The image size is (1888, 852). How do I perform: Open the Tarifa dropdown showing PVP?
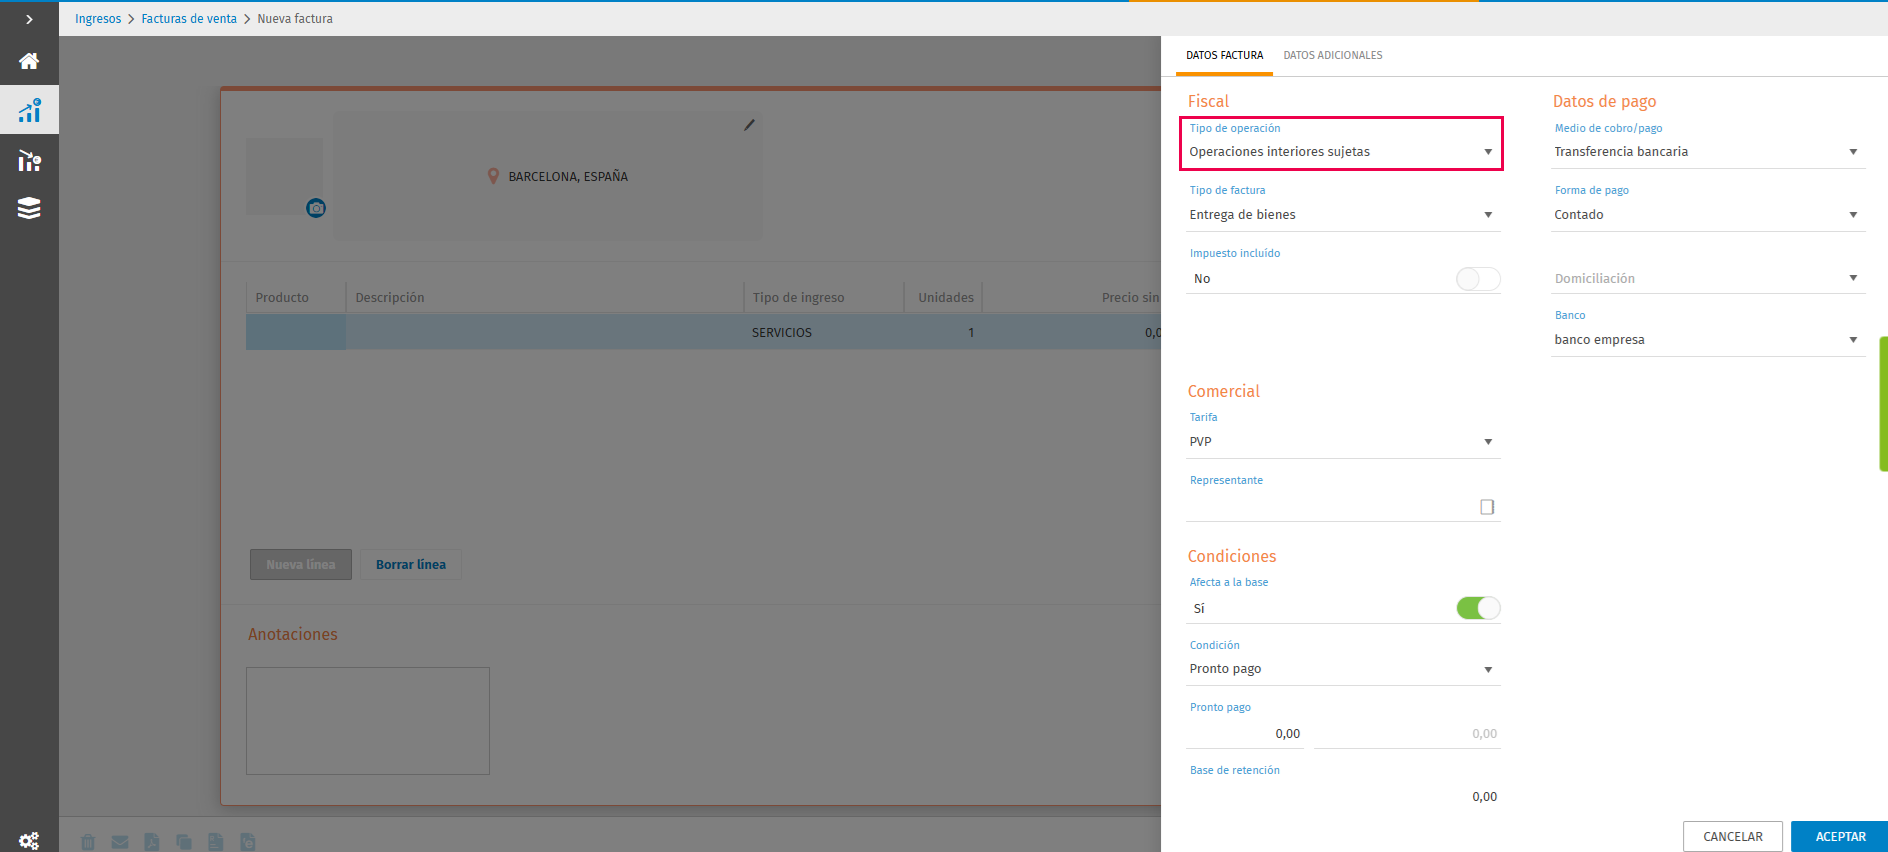1342,442
